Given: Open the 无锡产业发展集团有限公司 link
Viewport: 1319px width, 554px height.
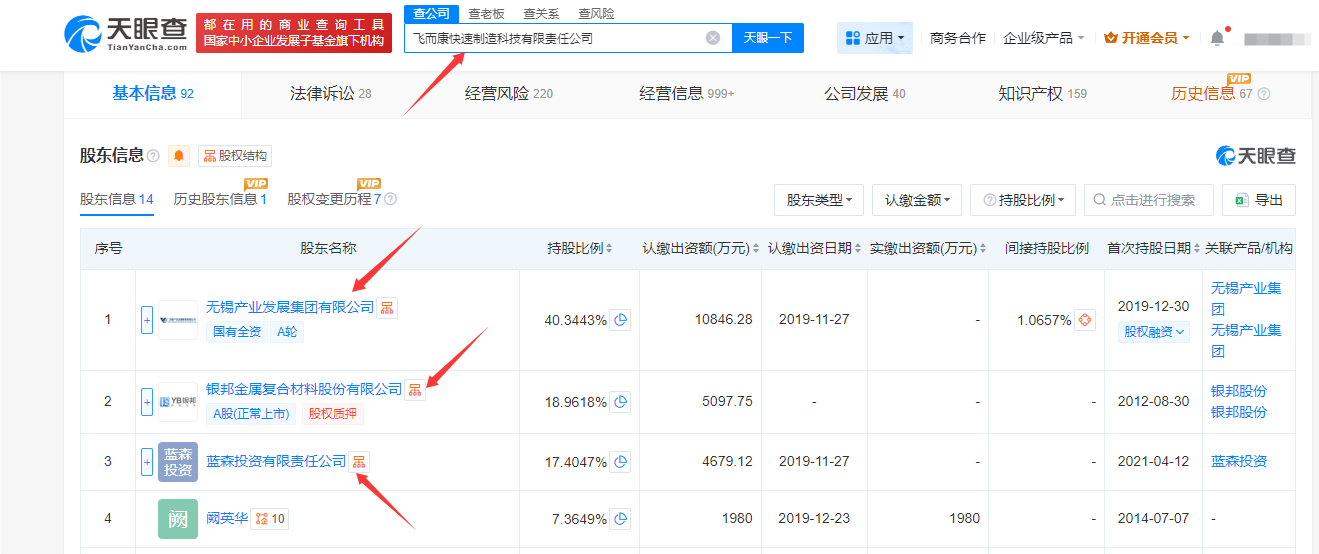Looking at the screenshot, I should [x=290, y=307].
